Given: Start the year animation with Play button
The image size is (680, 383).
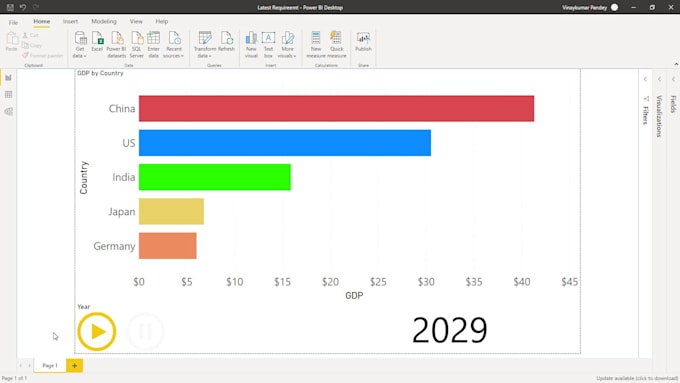Looking at the screenshot, I should 97,331.
